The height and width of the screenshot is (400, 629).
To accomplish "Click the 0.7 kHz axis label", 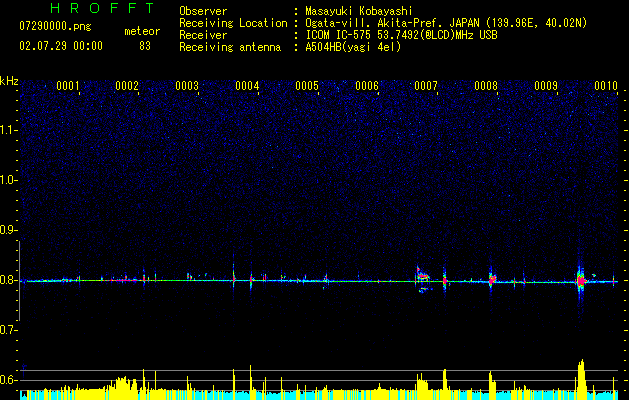I will point(8,330).
